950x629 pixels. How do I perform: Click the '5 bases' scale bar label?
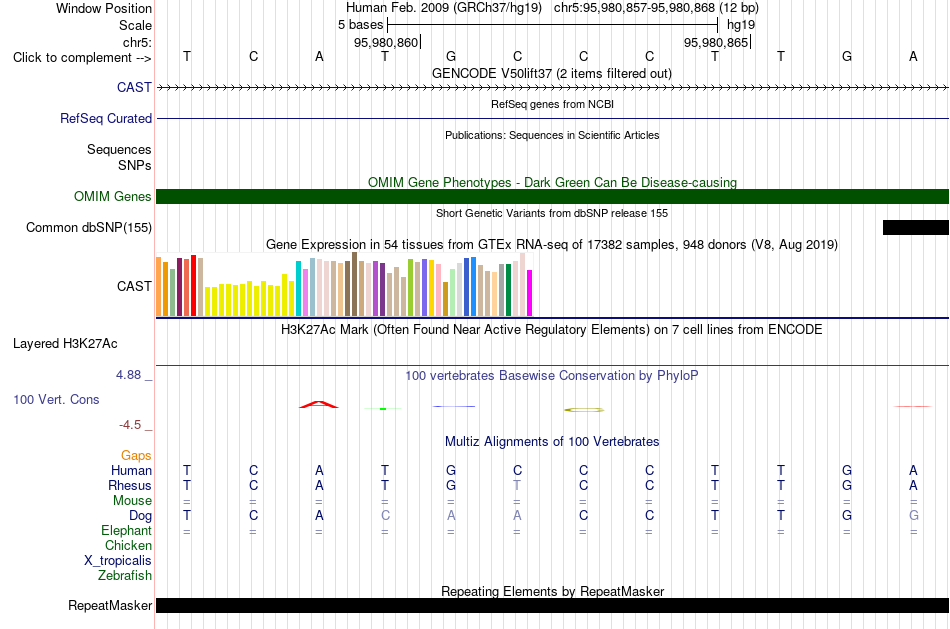(360, 25)
